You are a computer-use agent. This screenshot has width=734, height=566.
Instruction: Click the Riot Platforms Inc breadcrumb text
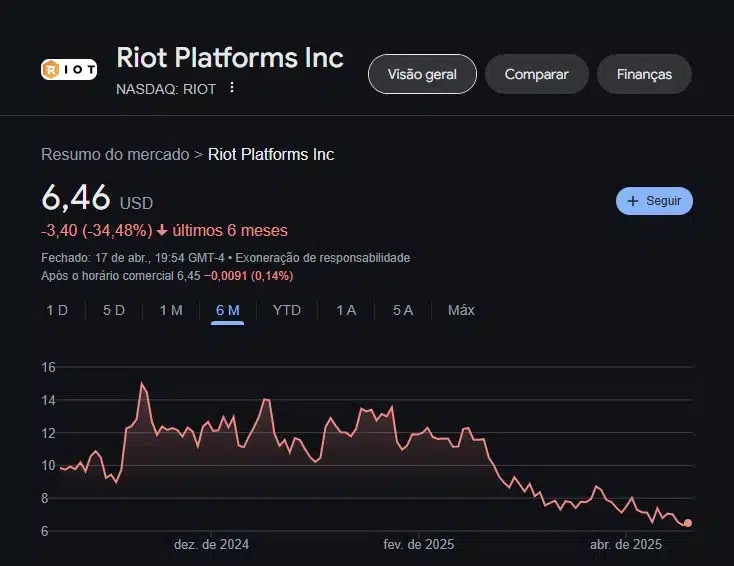[271, 154]
